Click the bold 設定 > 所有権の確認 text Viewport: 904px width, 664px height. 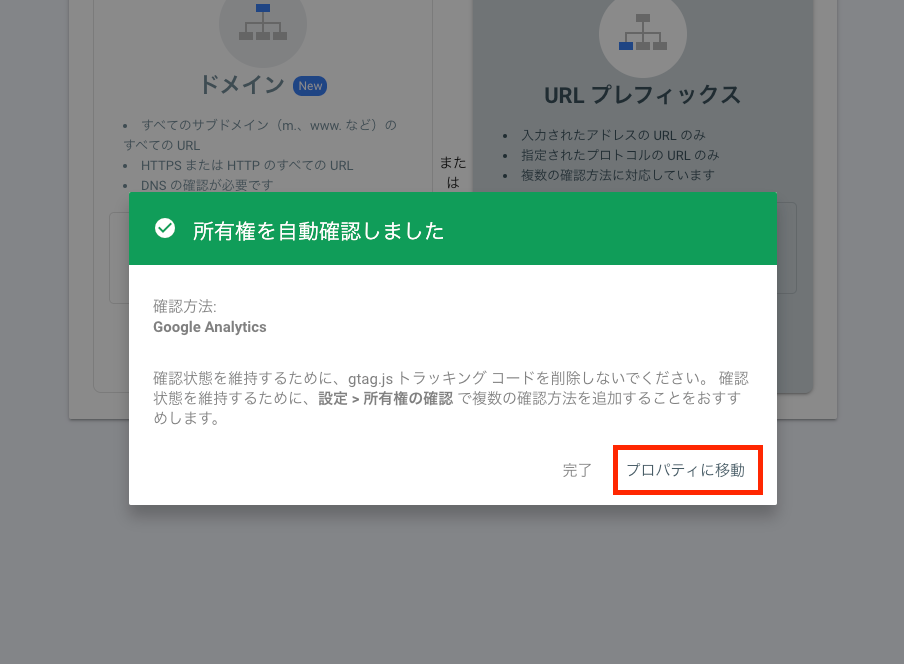386,398
